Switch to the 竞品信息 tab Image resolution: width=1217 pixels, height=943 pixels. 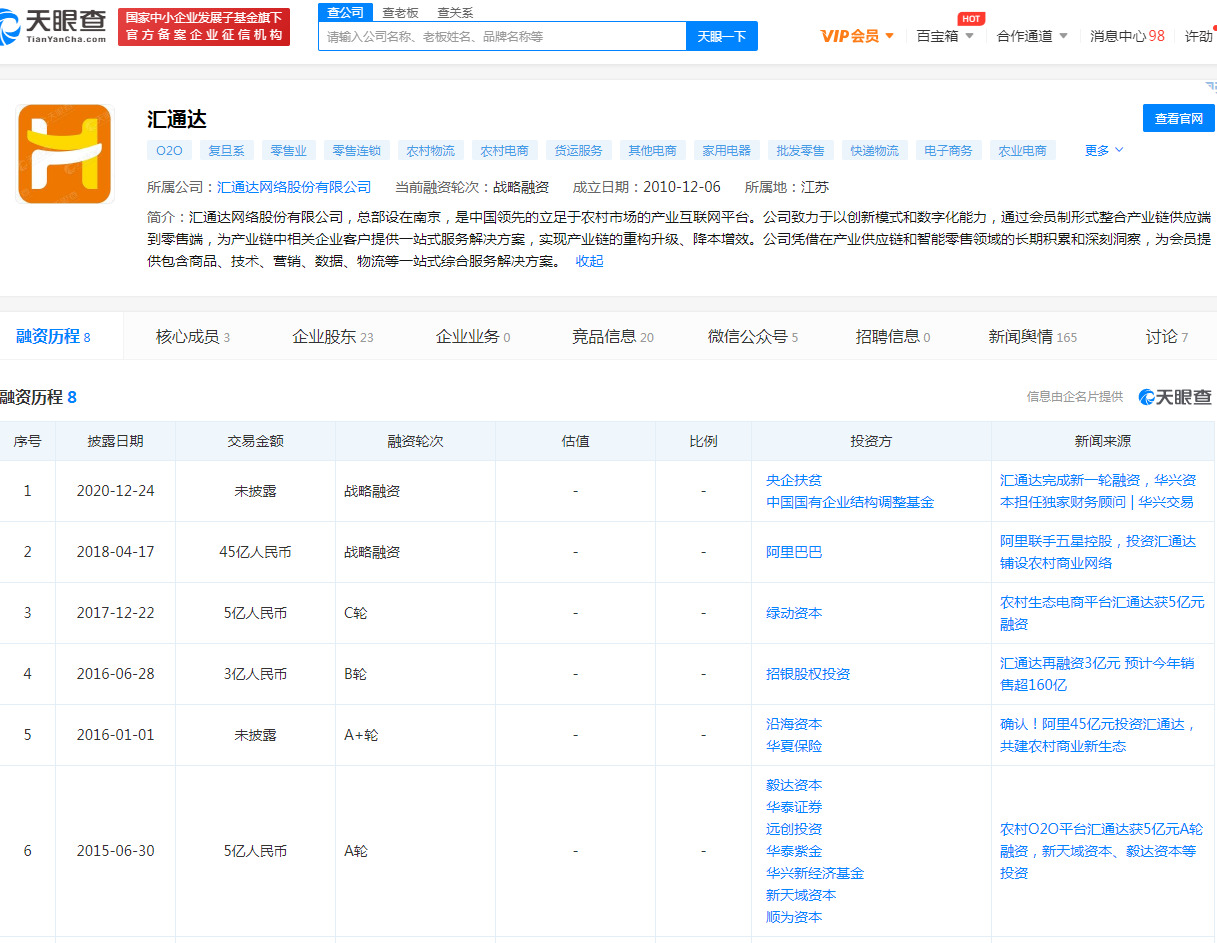[613, 337]
